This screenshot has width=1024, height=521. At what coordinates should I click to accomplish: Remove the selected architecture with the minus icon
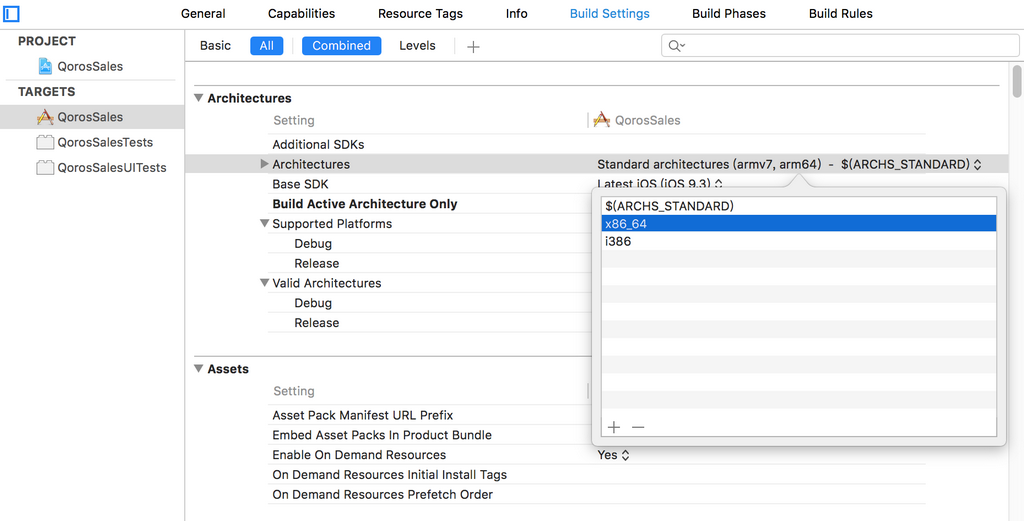point(638,427)
